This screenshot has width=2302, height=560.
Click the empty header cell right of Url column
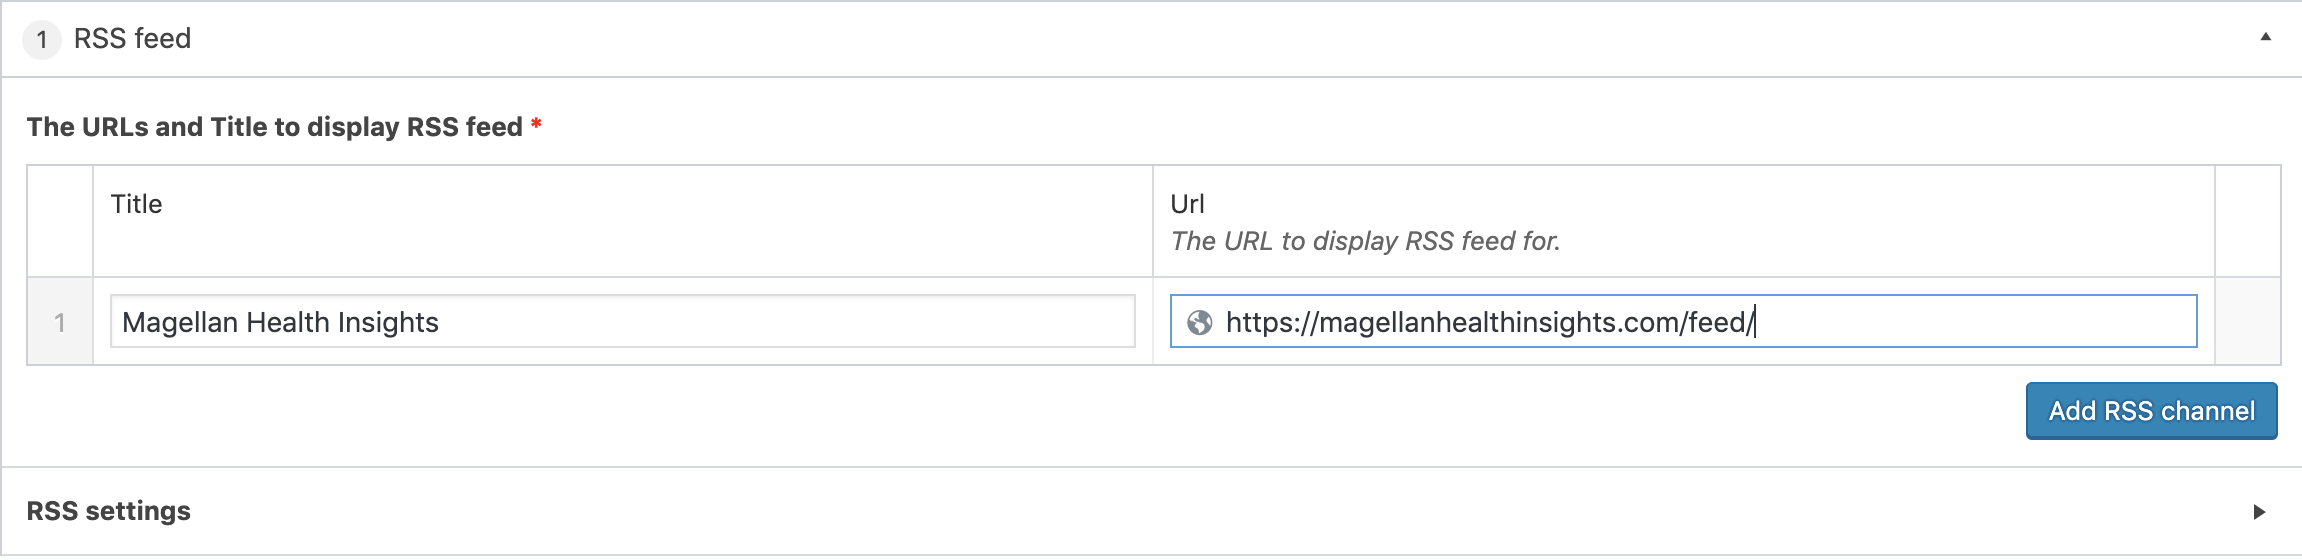click(x=2248, y=221)
